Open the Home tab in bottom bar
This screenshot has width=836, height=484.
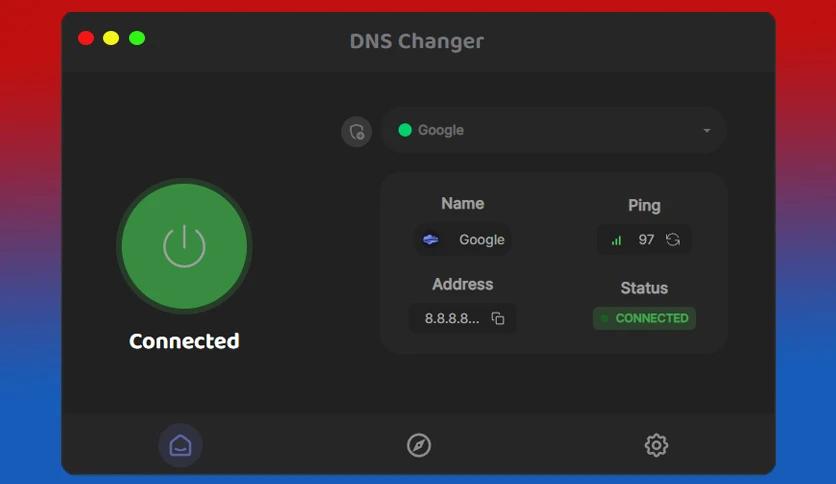(180, 445)
